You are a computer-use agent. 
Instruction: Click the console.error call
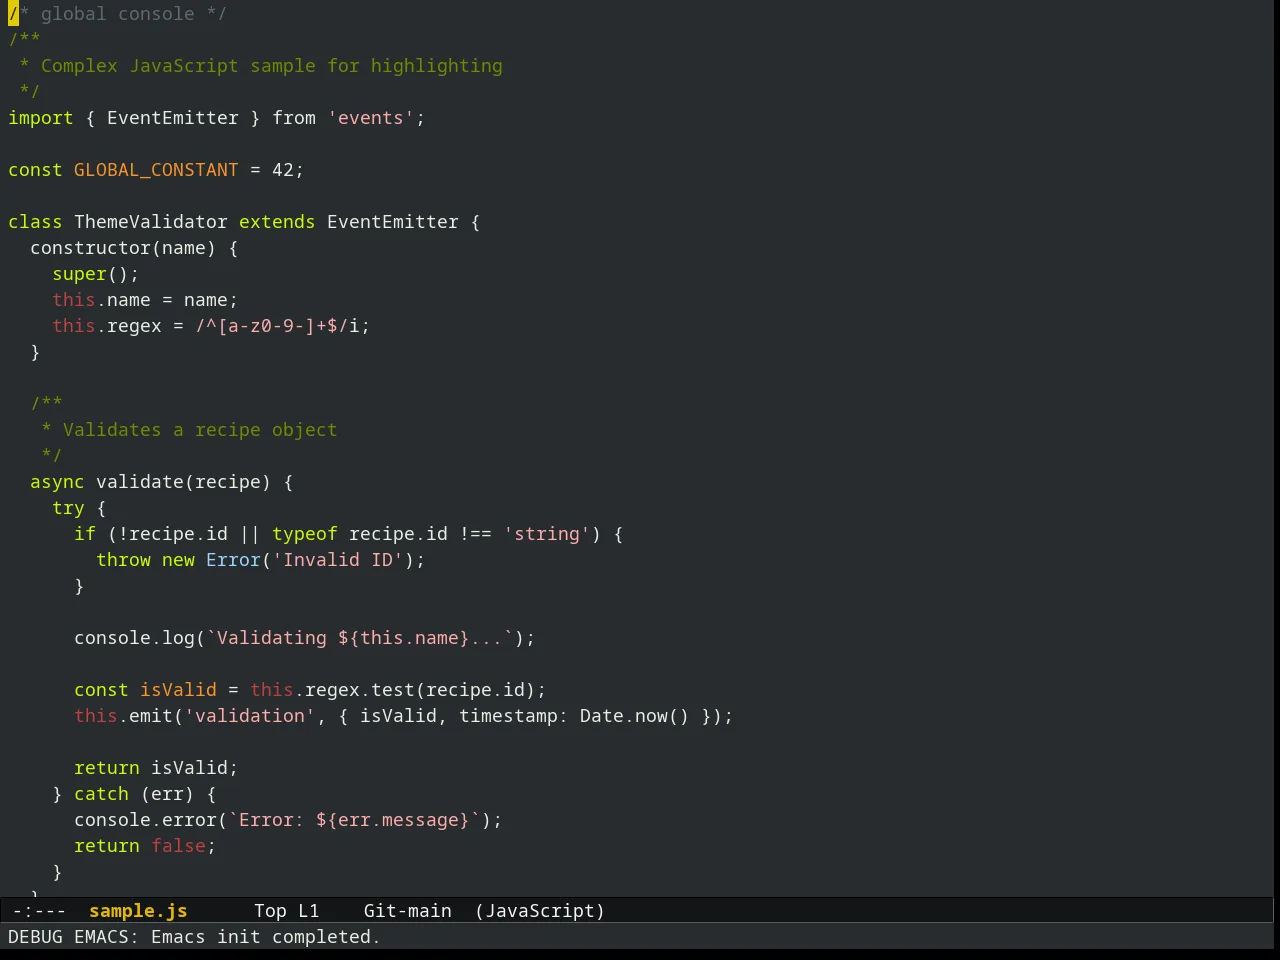coord(145,820)
